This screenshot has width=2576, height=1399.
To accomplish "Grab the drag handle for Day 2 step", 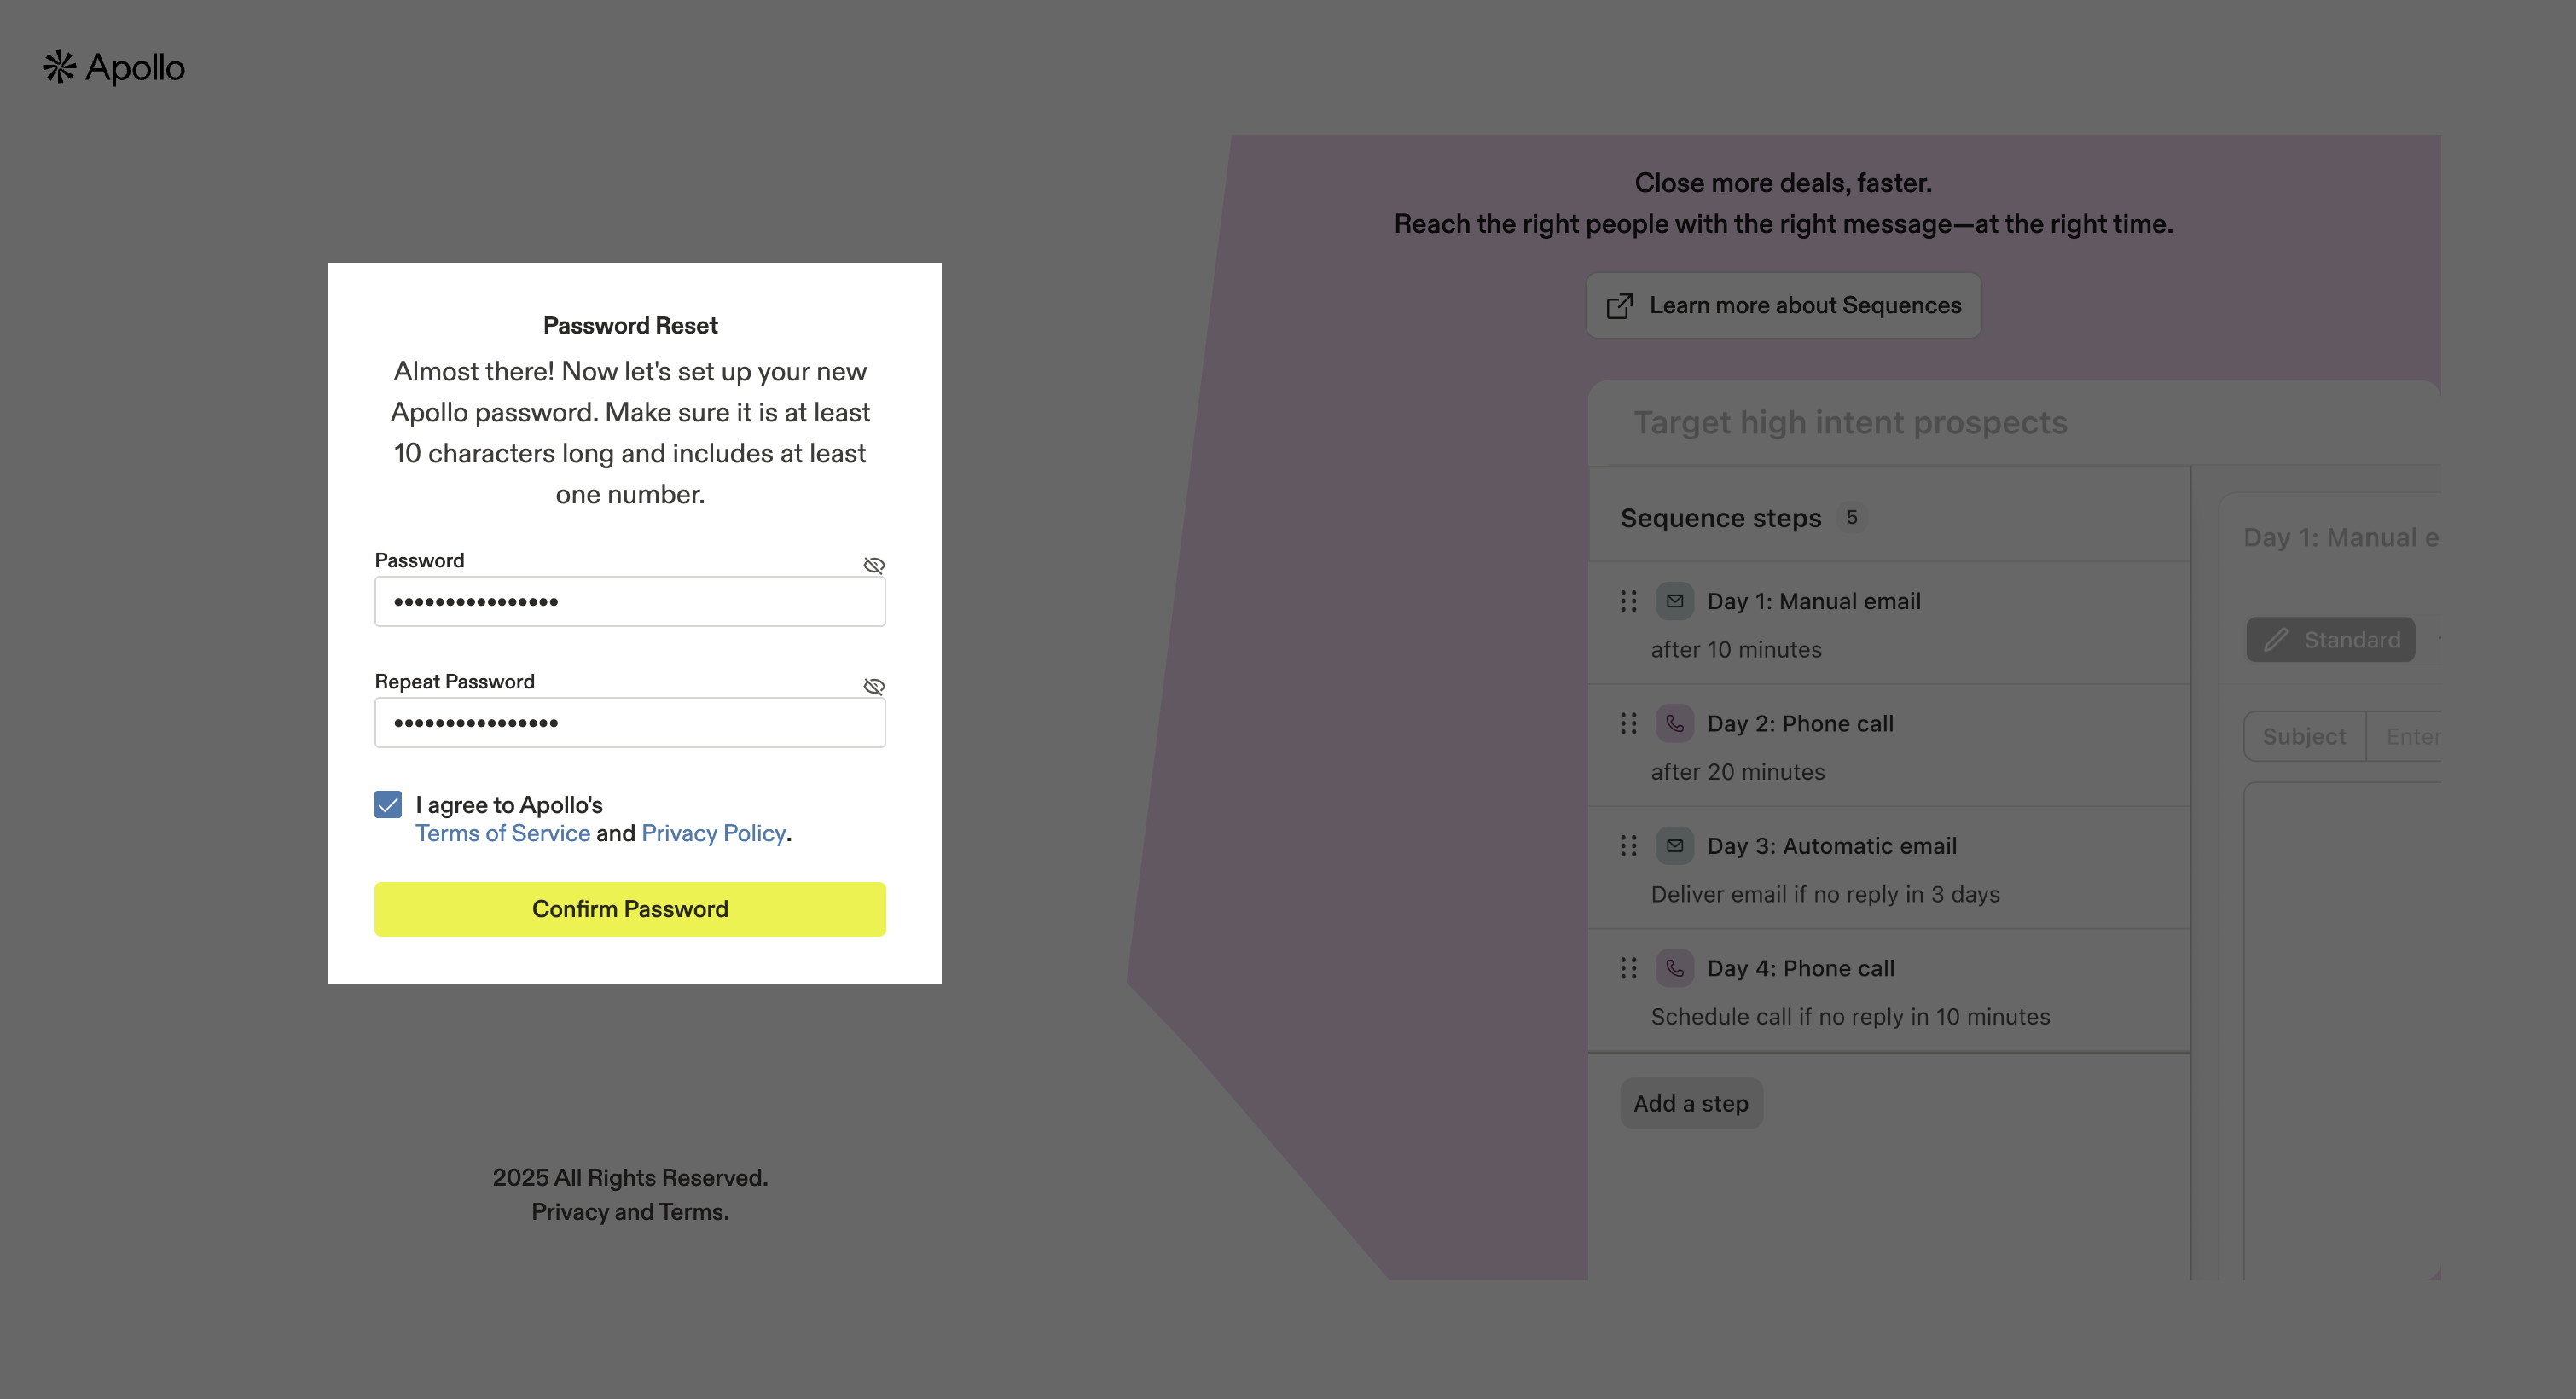I will pyautogui.click(x=1628, y=723).
